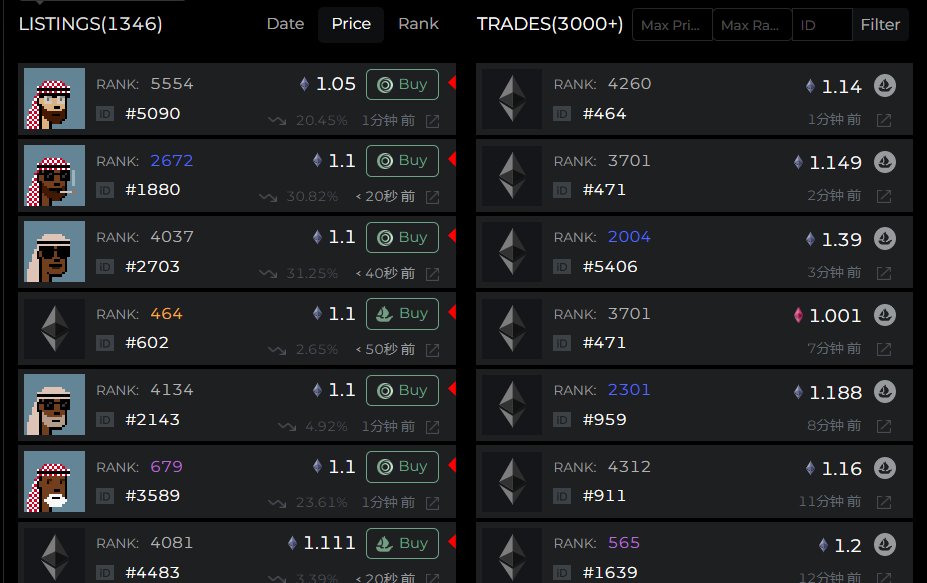
Task: Select orange rank value 464
Action: [166, 314]
